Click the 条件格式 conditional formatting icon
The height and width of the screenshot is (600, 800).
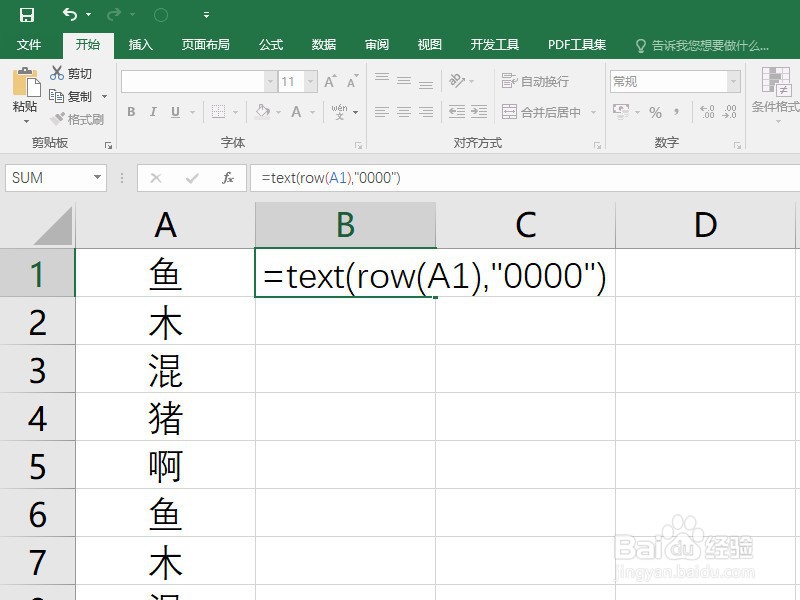click(x=777, y=82)
